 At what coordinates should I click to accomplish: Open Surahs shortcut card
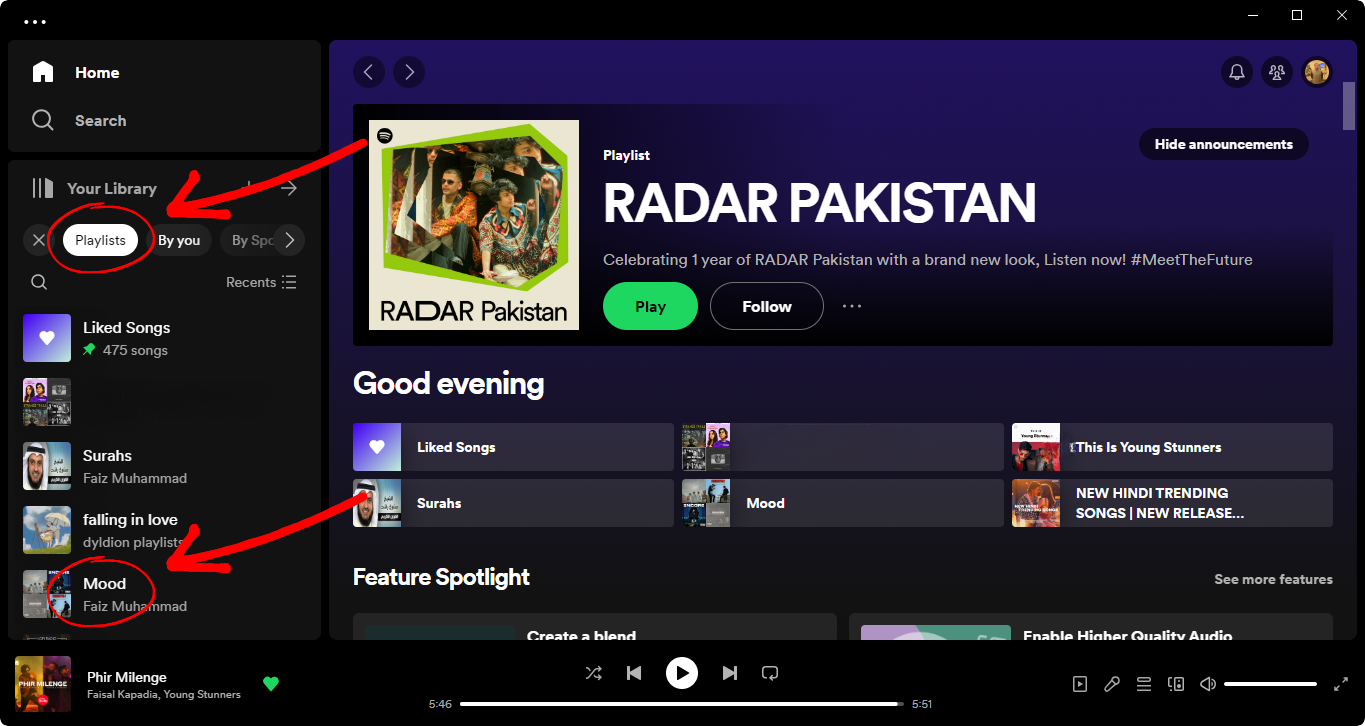click(x=513, y=503)
